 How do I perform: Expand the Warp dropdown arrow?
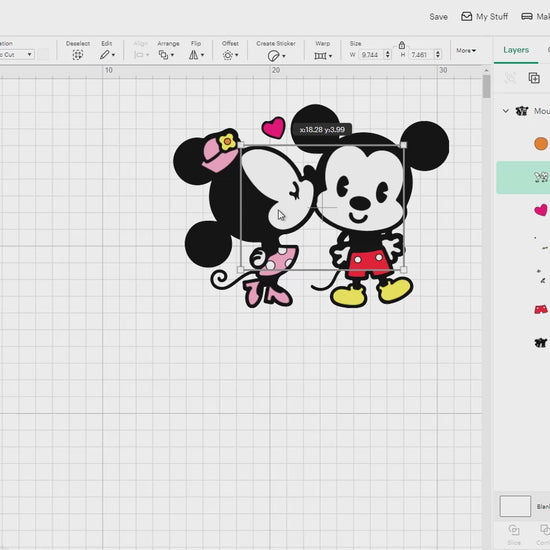[330, 56]
